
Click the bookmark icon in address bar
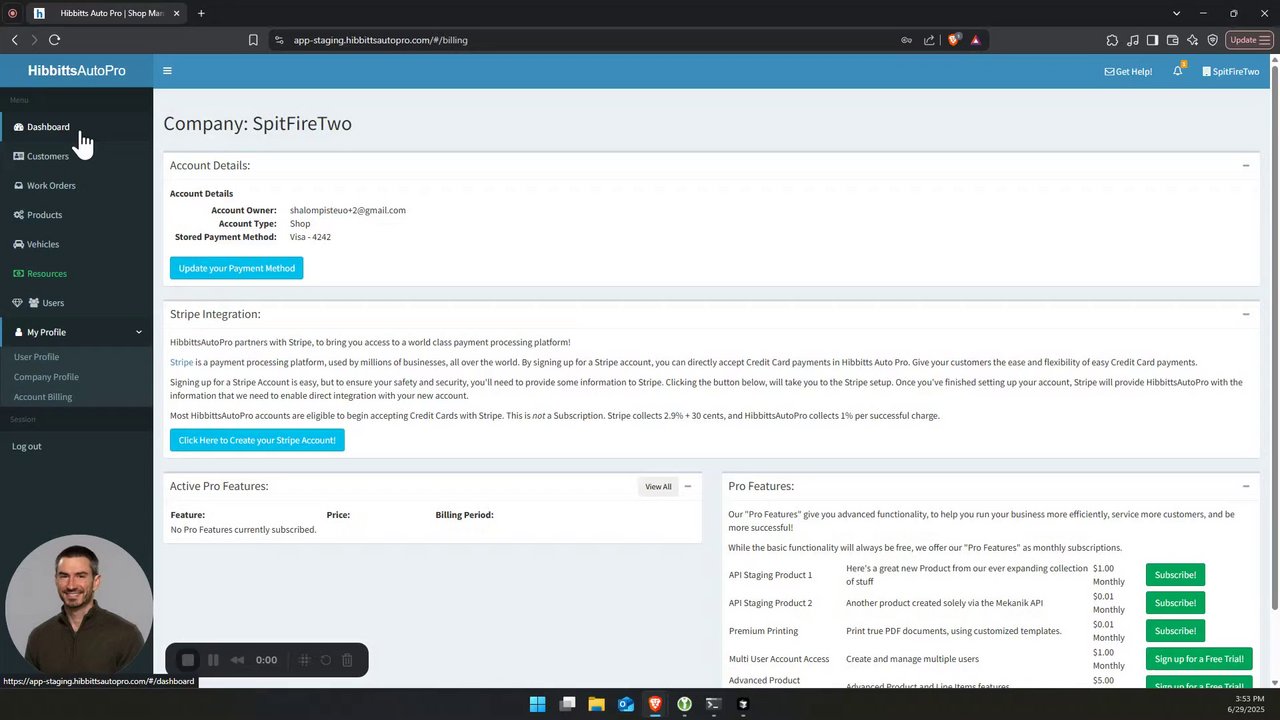coord(253,40)
